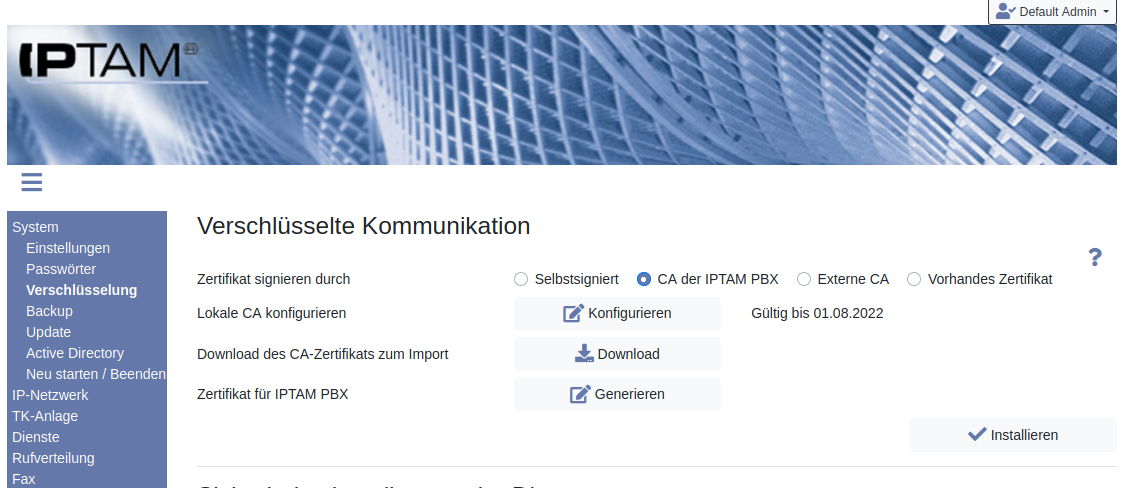Go to Active Directory in sidebar
Viewport: 1134px width, 488px height.
click(75, 353)
